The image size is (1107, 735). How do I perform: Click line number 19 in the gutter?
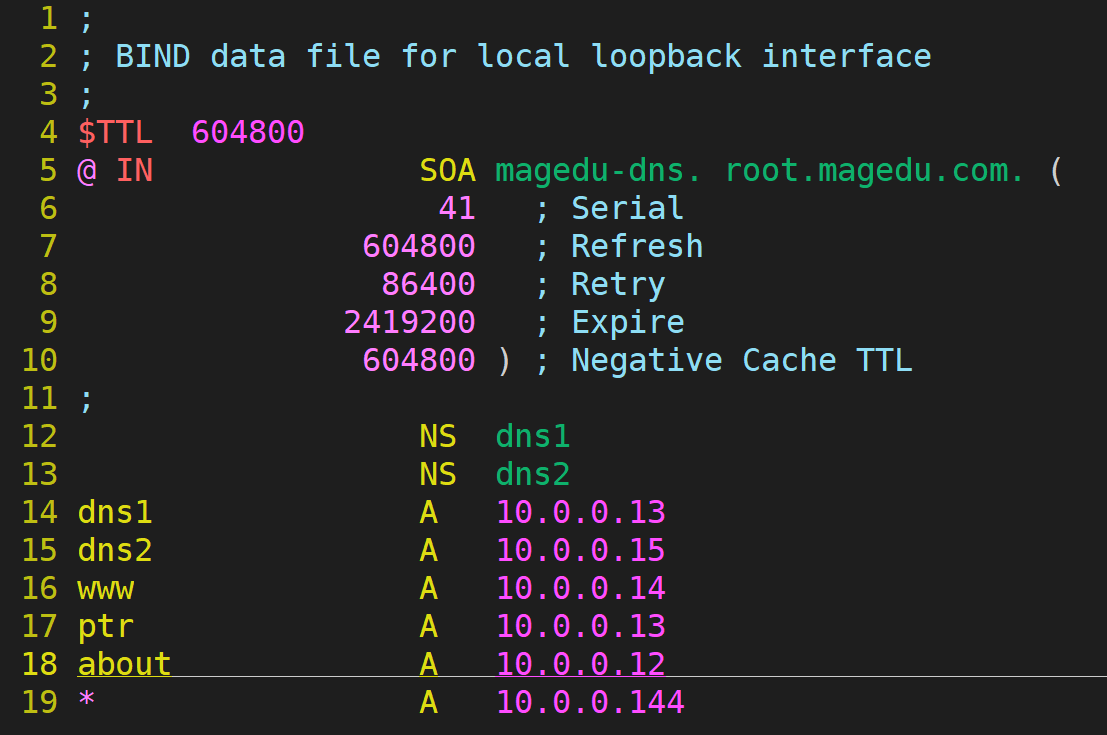click(40, 703)
